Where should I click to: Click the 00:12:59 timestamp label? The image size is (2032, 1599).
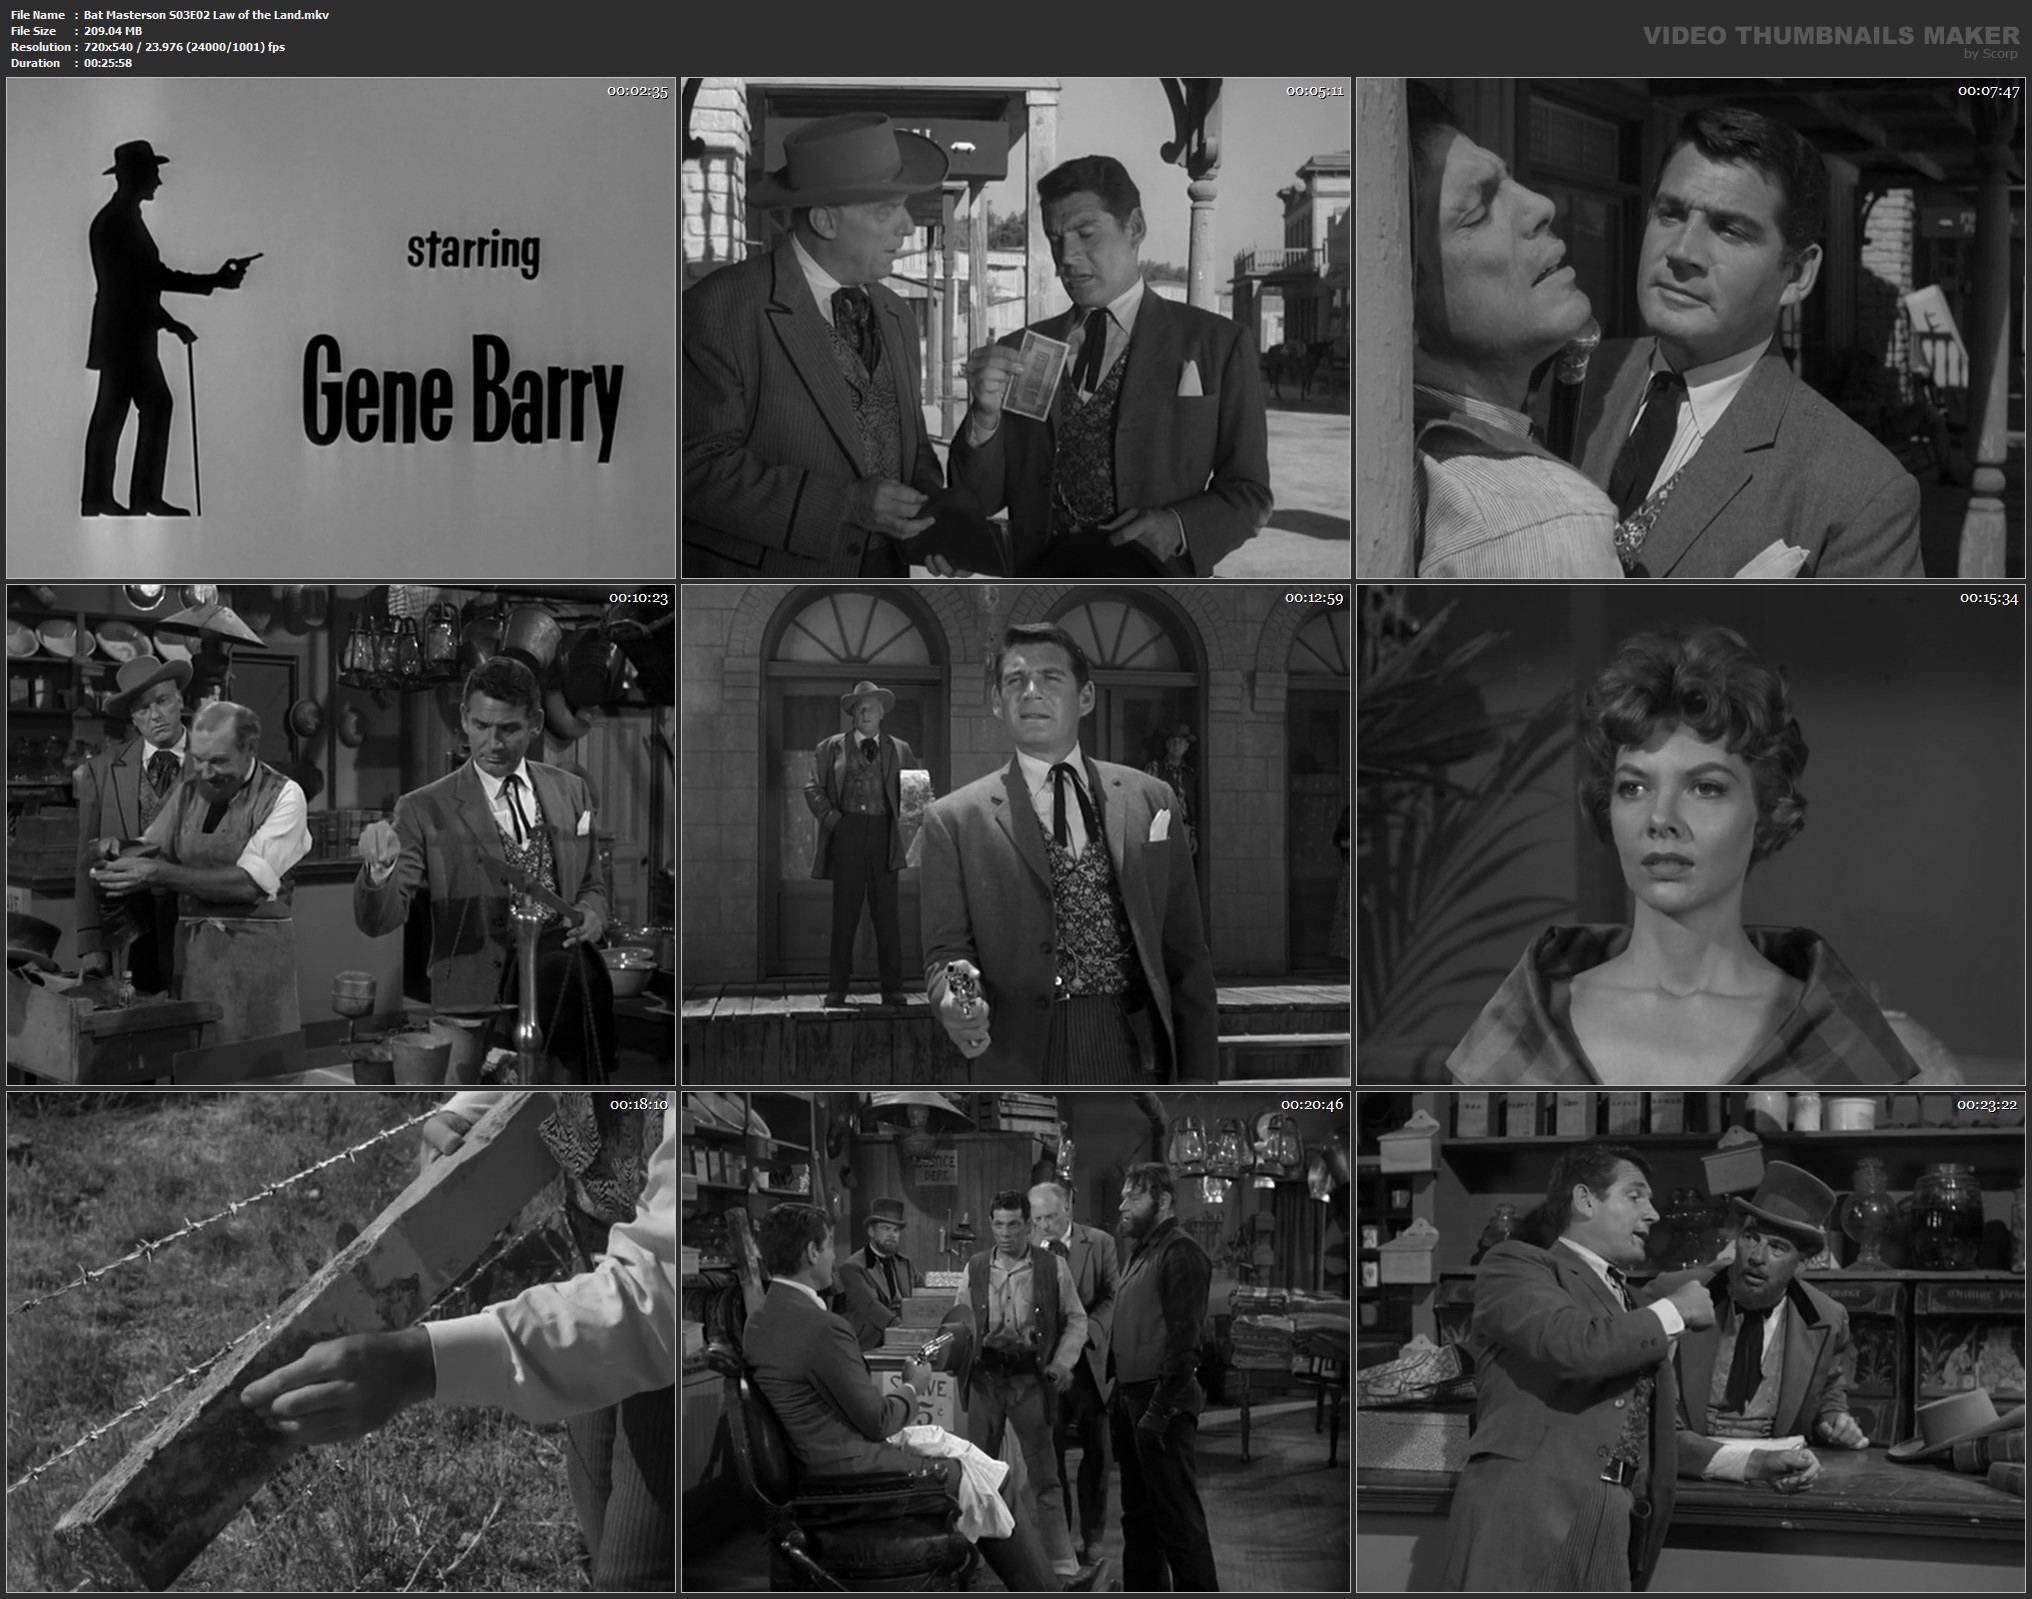click(x=1313, y=598)
